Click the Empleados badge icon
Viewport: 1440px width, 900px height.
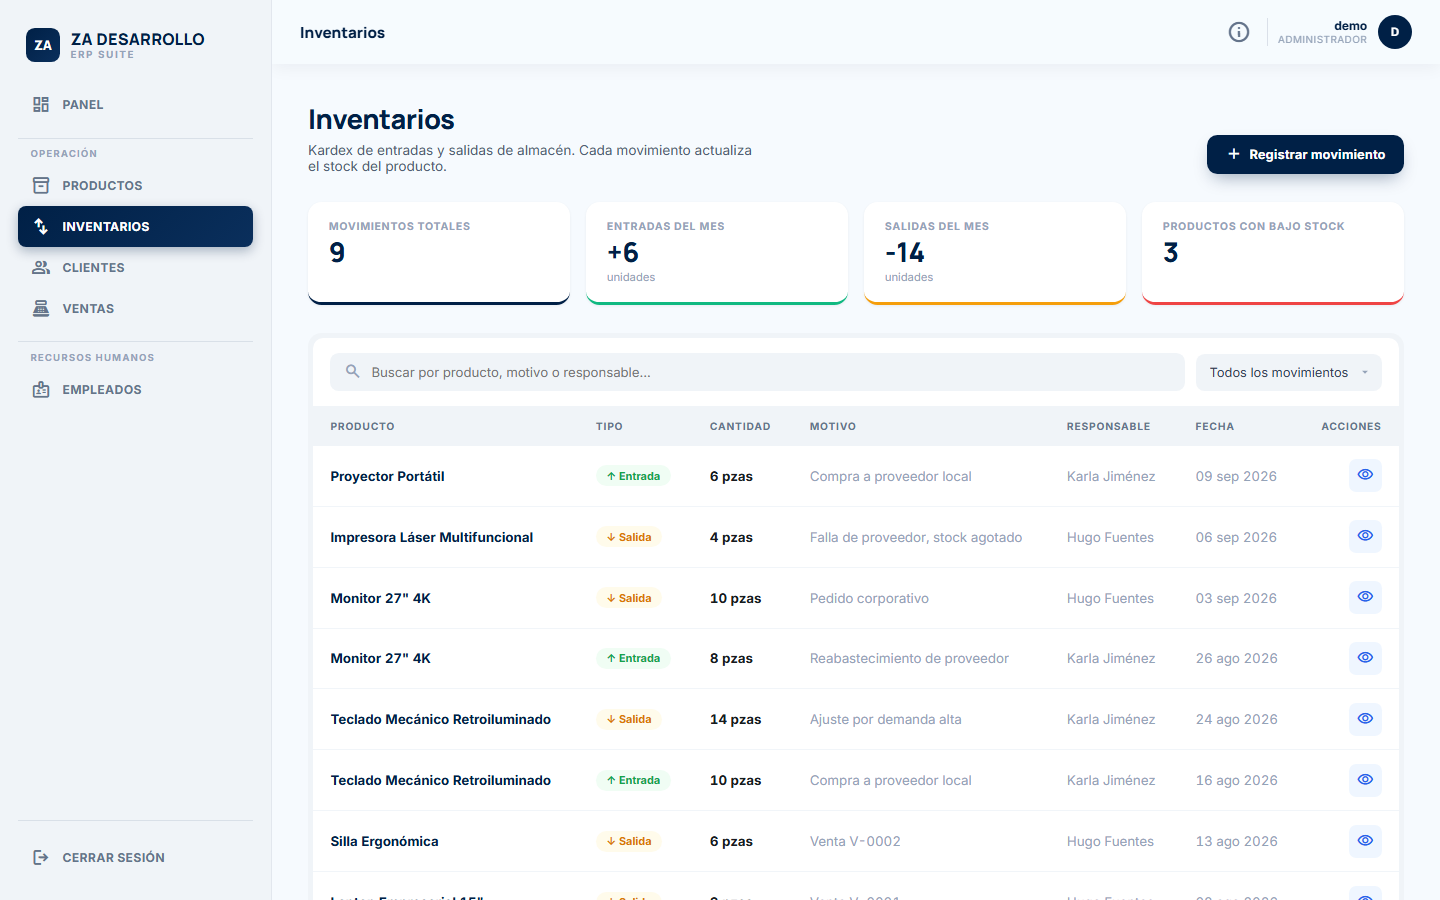[41, 389]
